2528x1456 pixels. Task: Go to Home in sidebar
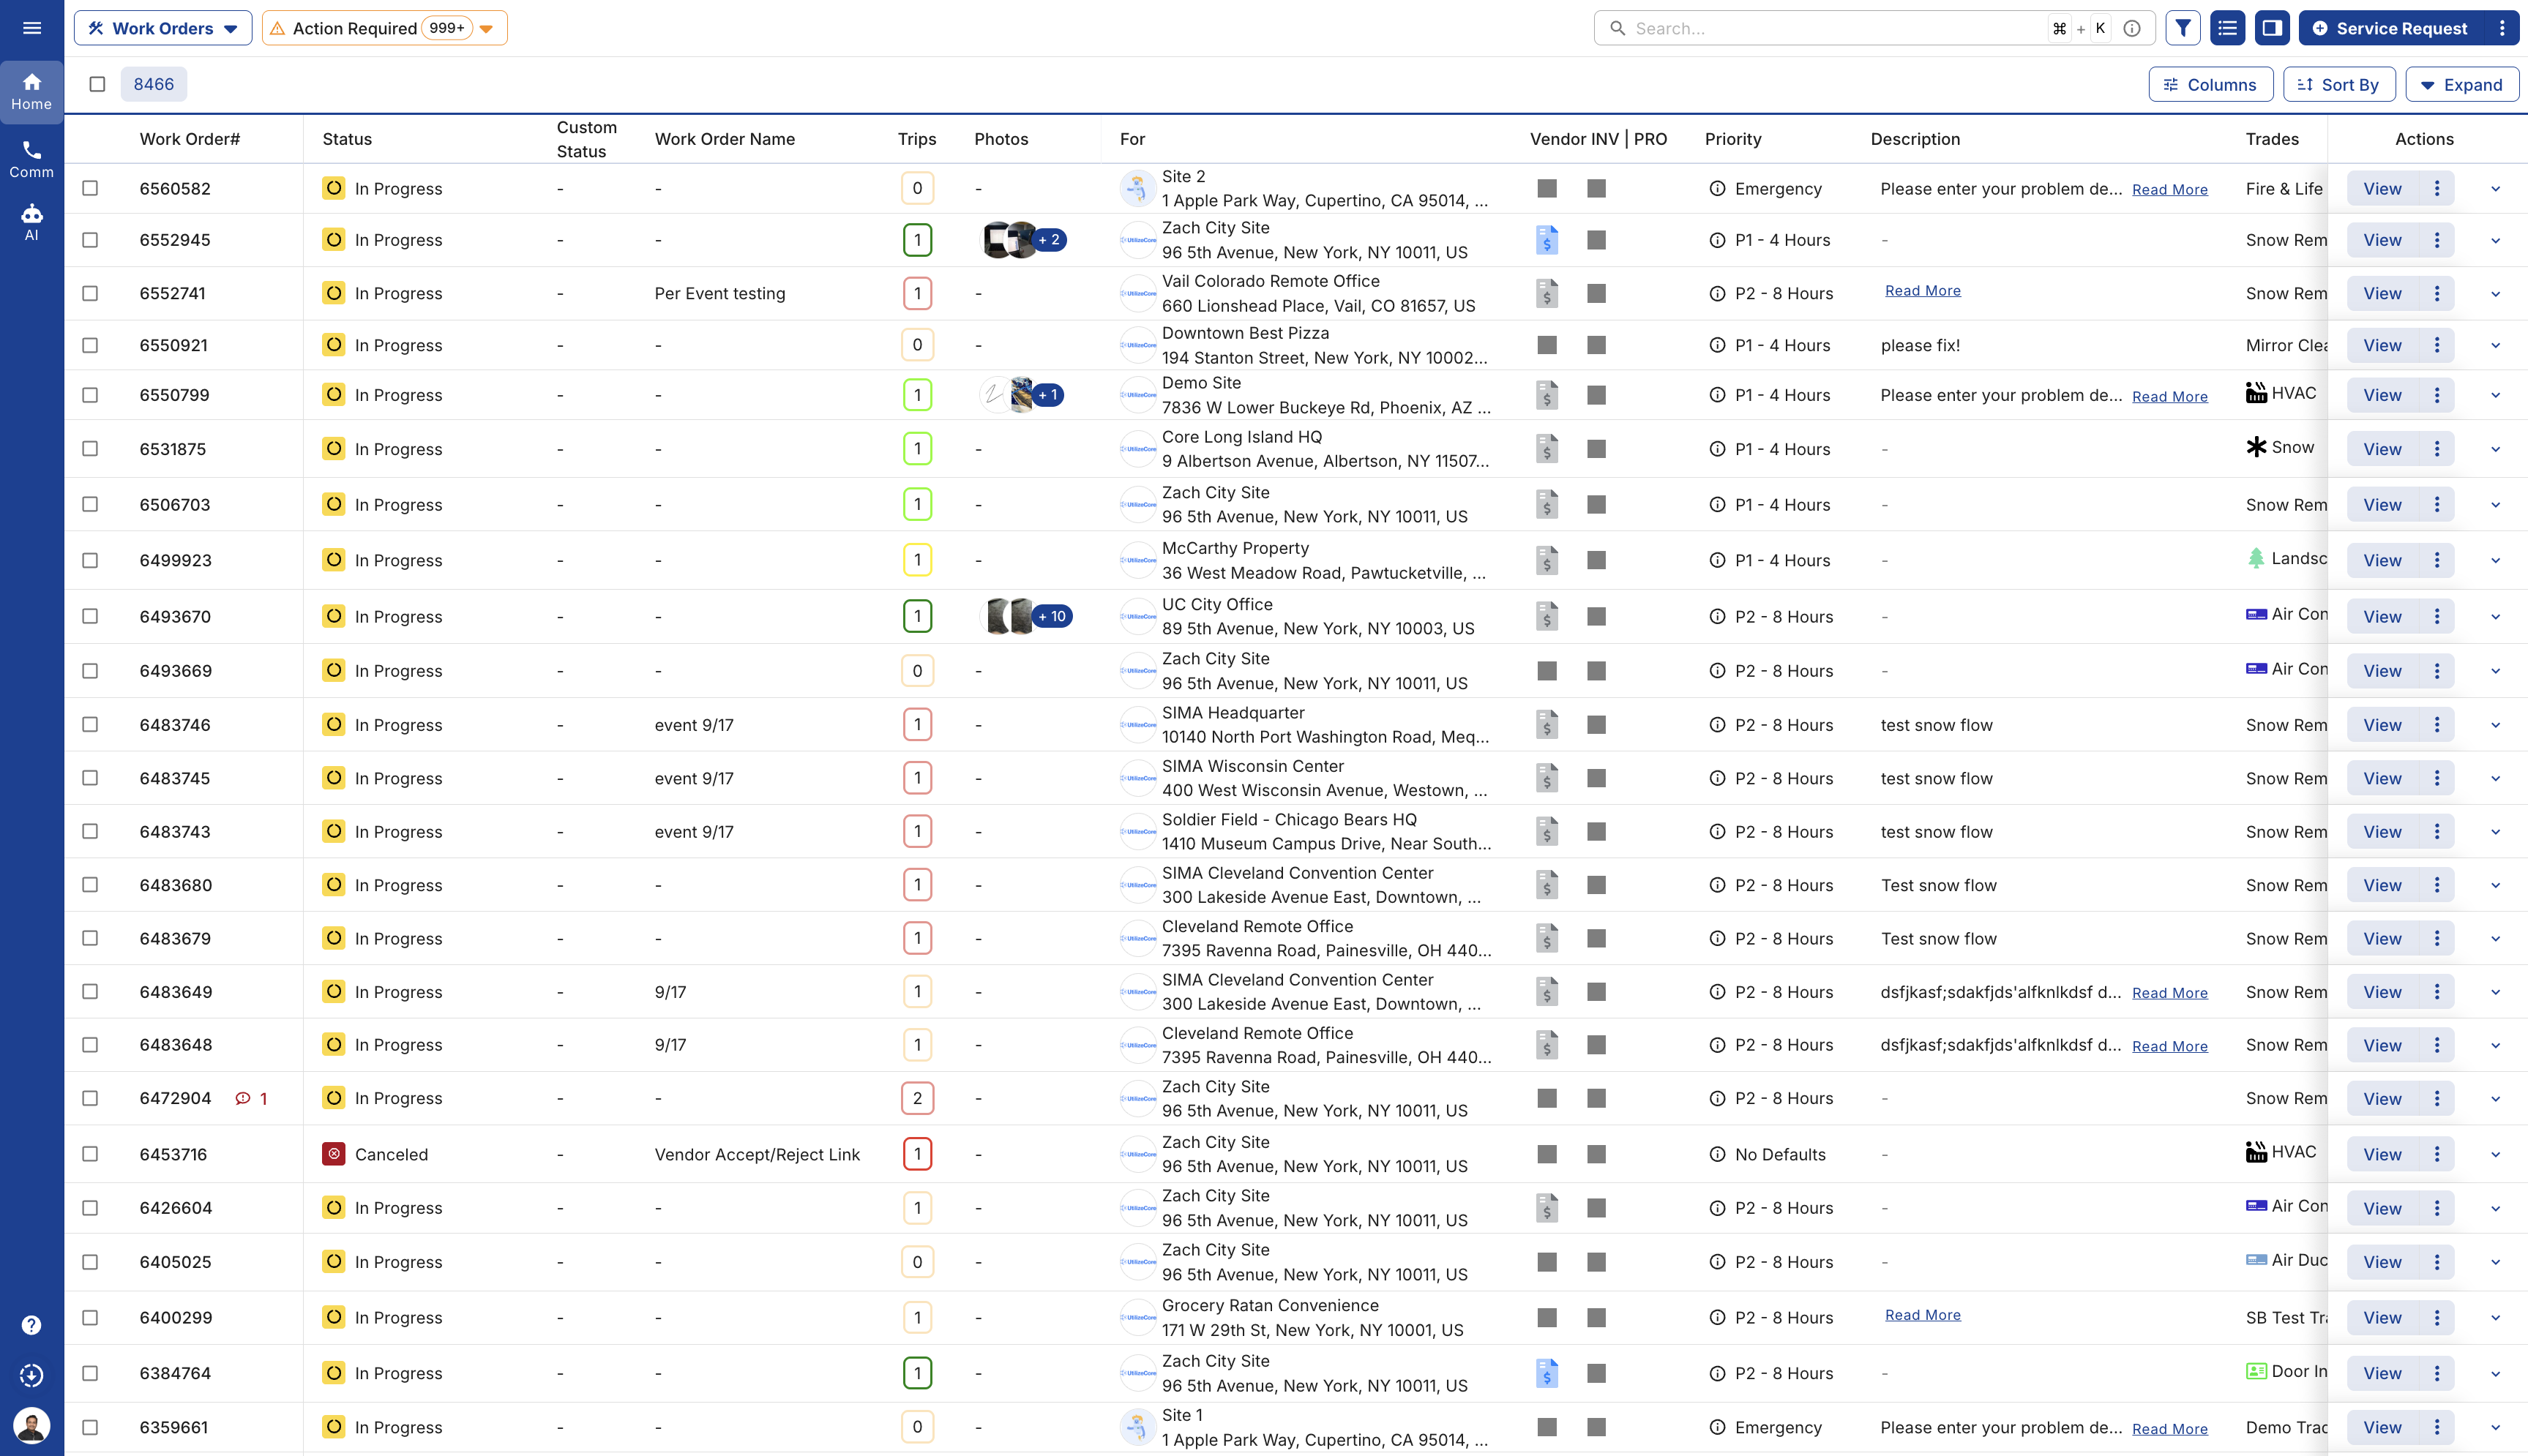click(32, 92)
